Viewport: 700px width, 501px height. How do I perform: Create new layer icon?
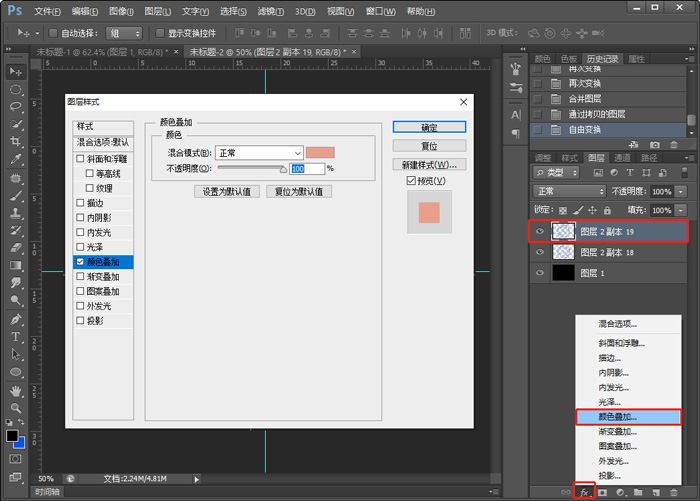[x=656, y=493]
